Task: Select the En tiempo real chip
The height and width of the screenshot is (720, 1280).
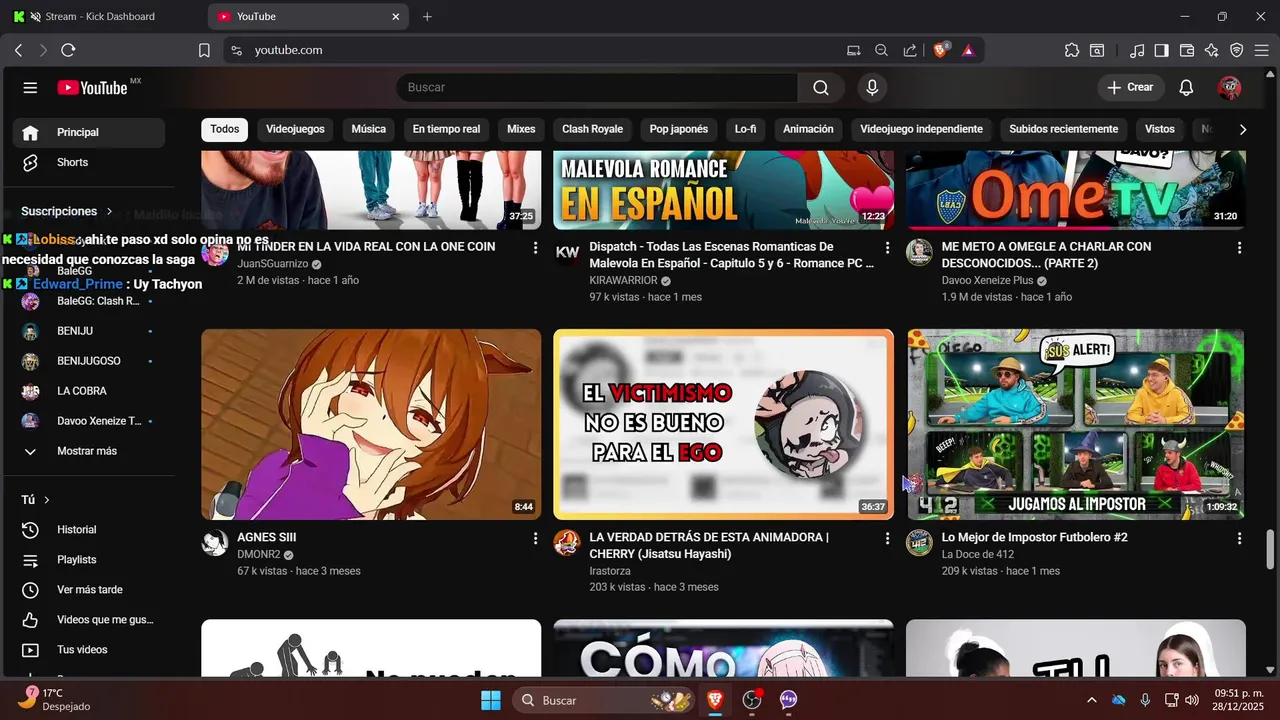Action: 446,129
